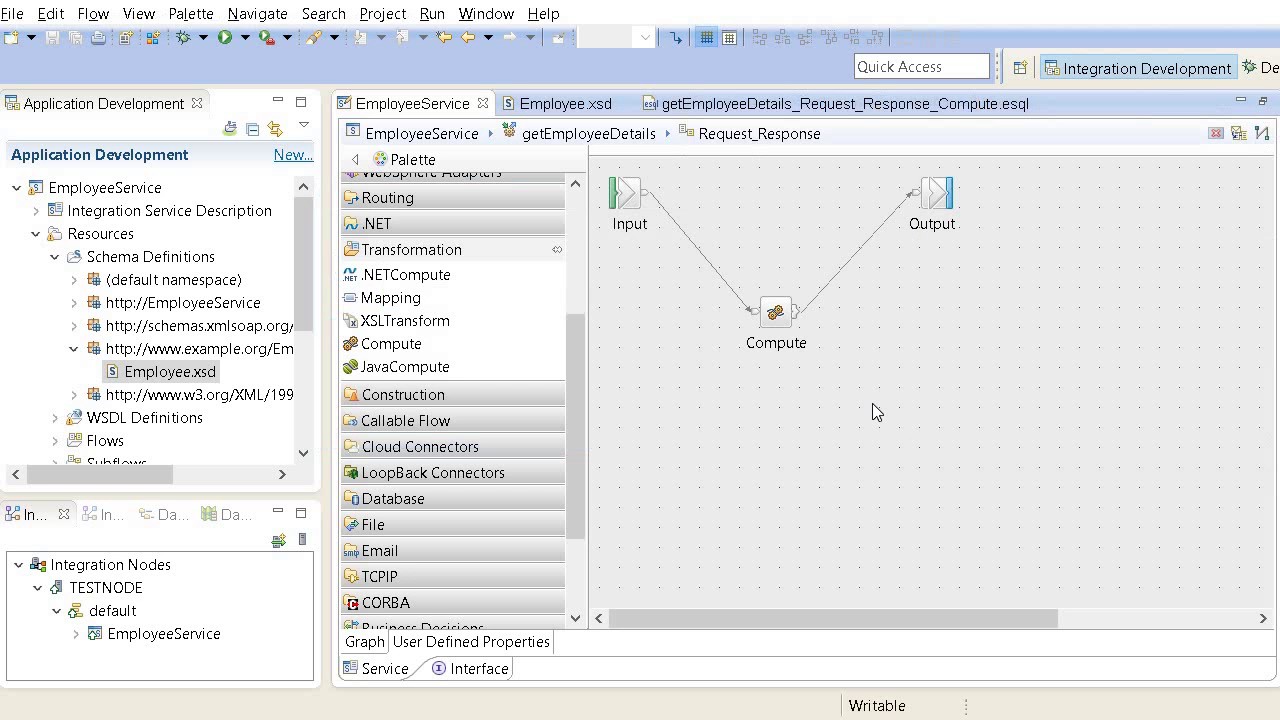Select the default integration server
This screenshot has height=720, width=1280.
pos(112,611)
